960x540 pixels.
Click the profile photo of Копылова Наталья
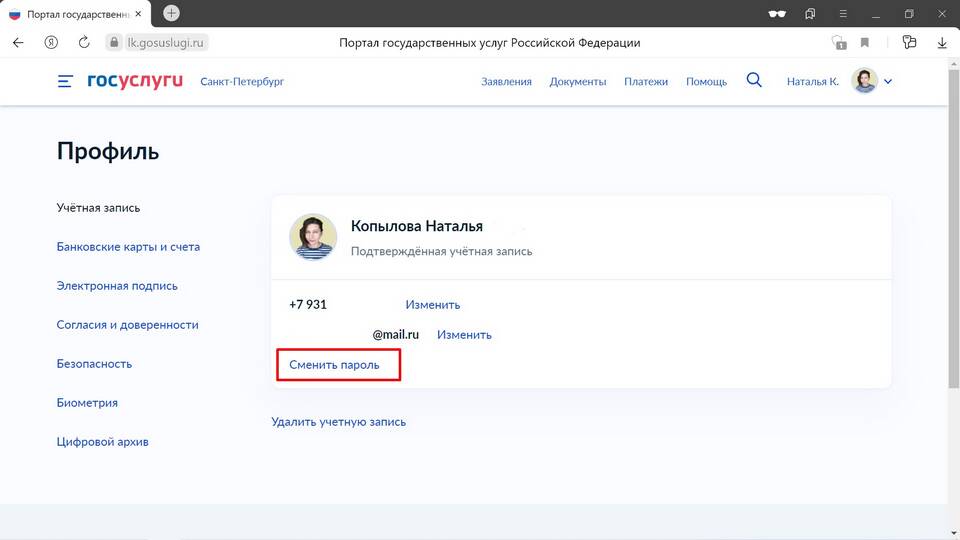(x=312, y=238)
